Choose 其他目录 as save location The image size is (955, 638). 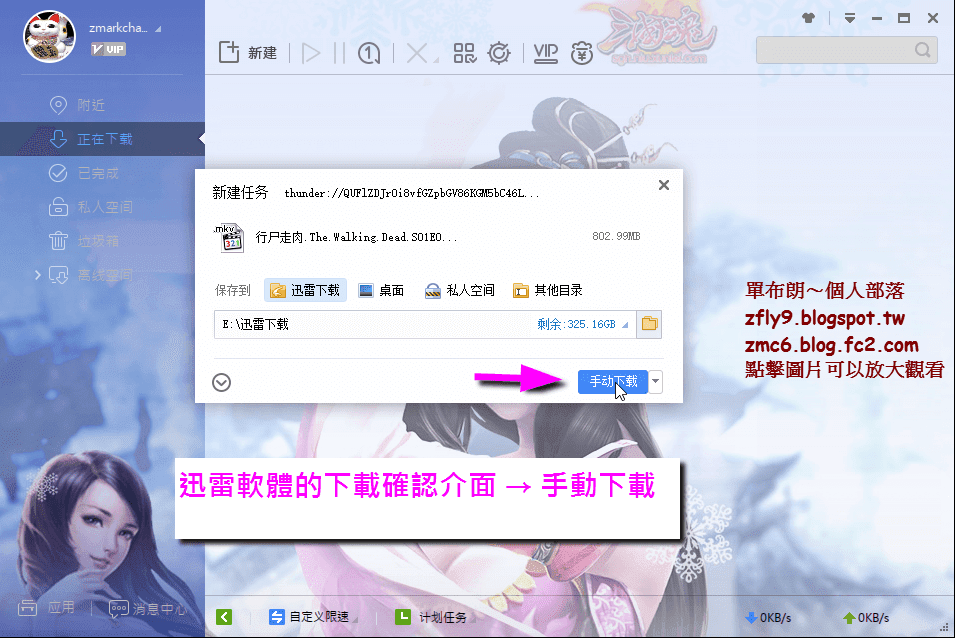coord(548,290)
